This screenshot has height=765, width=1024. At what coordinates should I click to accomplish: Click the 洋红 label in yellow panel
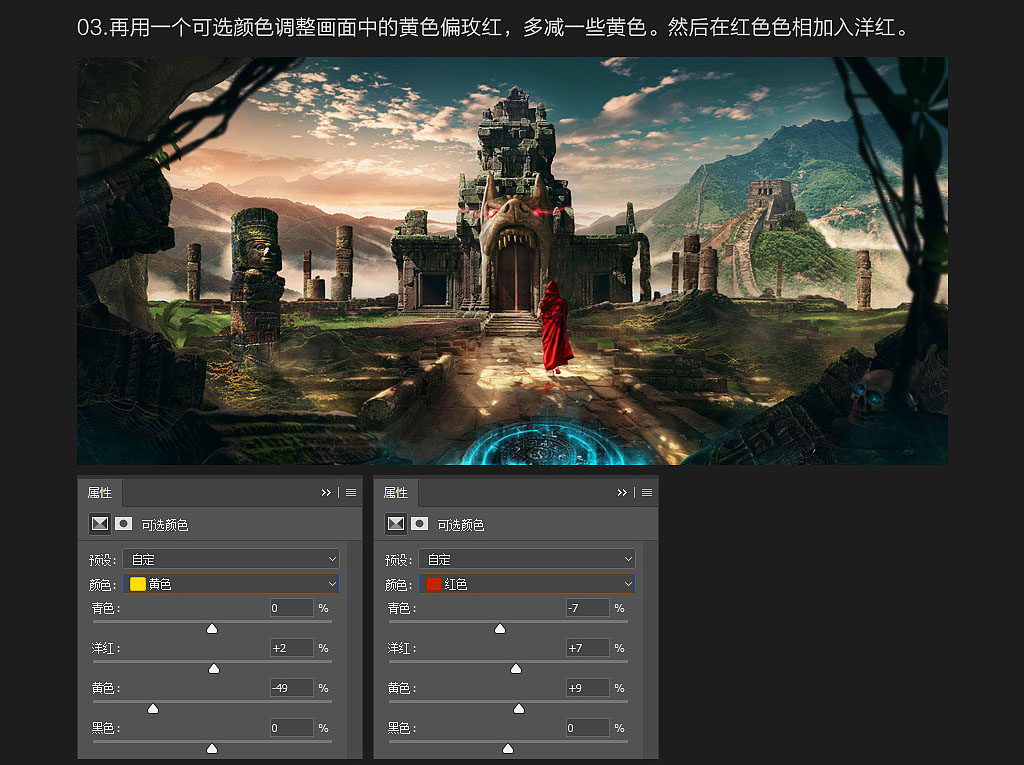(x=106, y=648)
